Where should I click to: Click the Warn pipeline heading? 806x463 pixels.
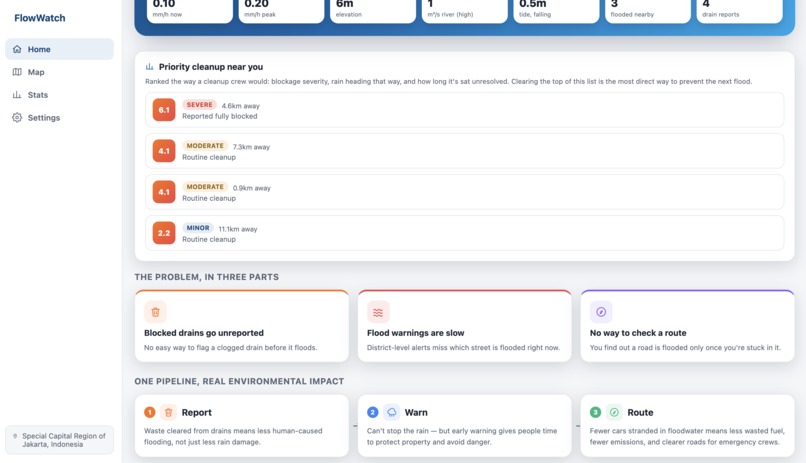tap(416, 413)
